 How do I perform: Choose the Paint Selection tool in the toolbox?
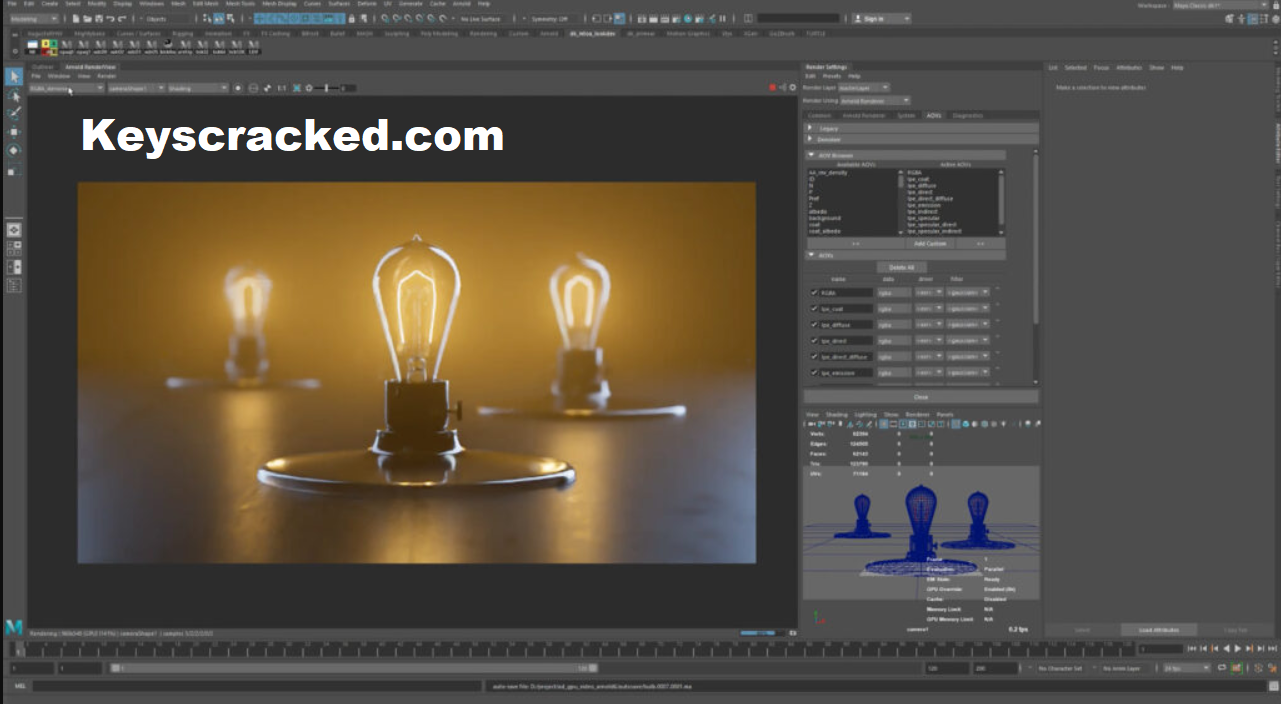pos(14,114)
